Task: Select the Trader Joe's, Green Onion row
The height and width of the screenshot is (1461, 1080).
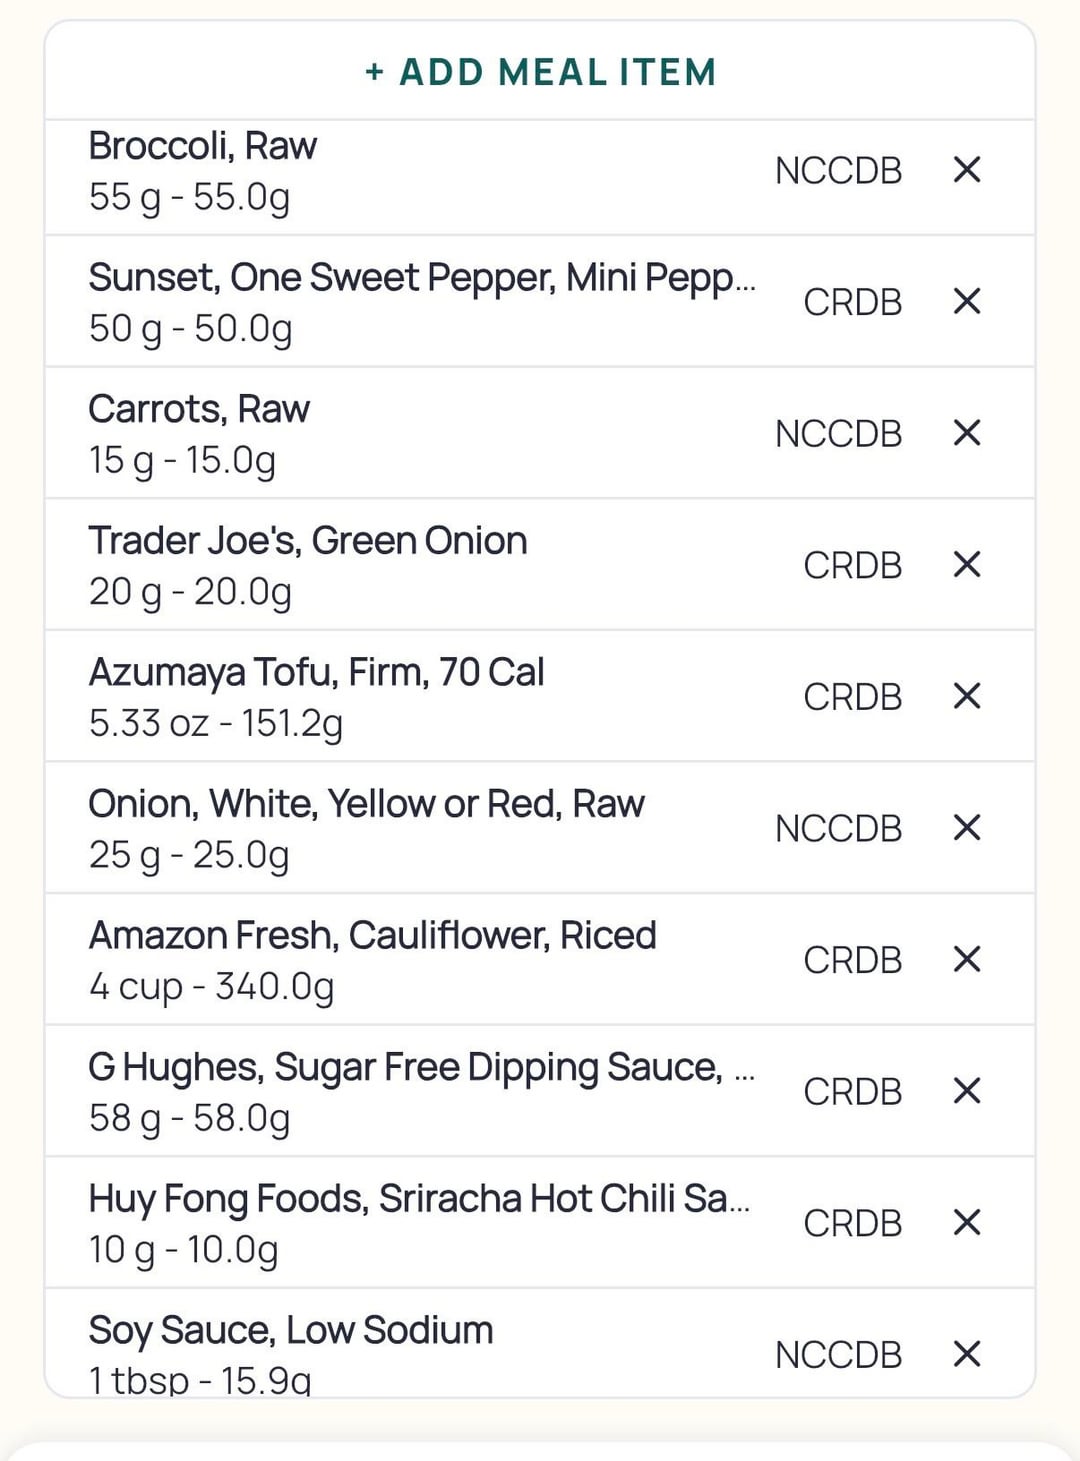Action: [308, 565]
